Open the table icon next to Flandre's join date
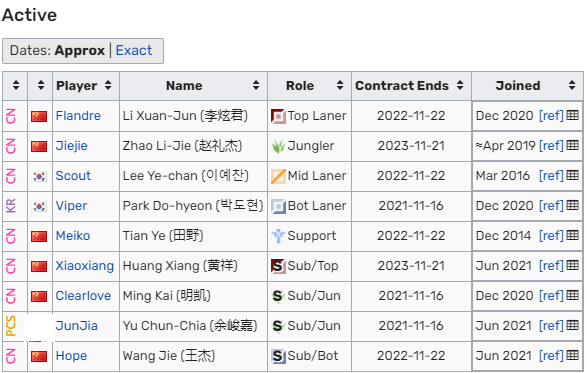This screenshot has height=373, width=587. [572, 115]
